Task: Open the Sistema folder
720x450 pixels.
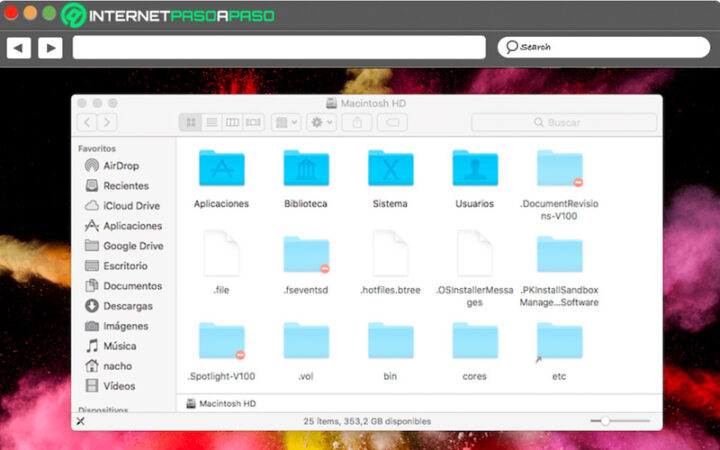Action: 390,169
